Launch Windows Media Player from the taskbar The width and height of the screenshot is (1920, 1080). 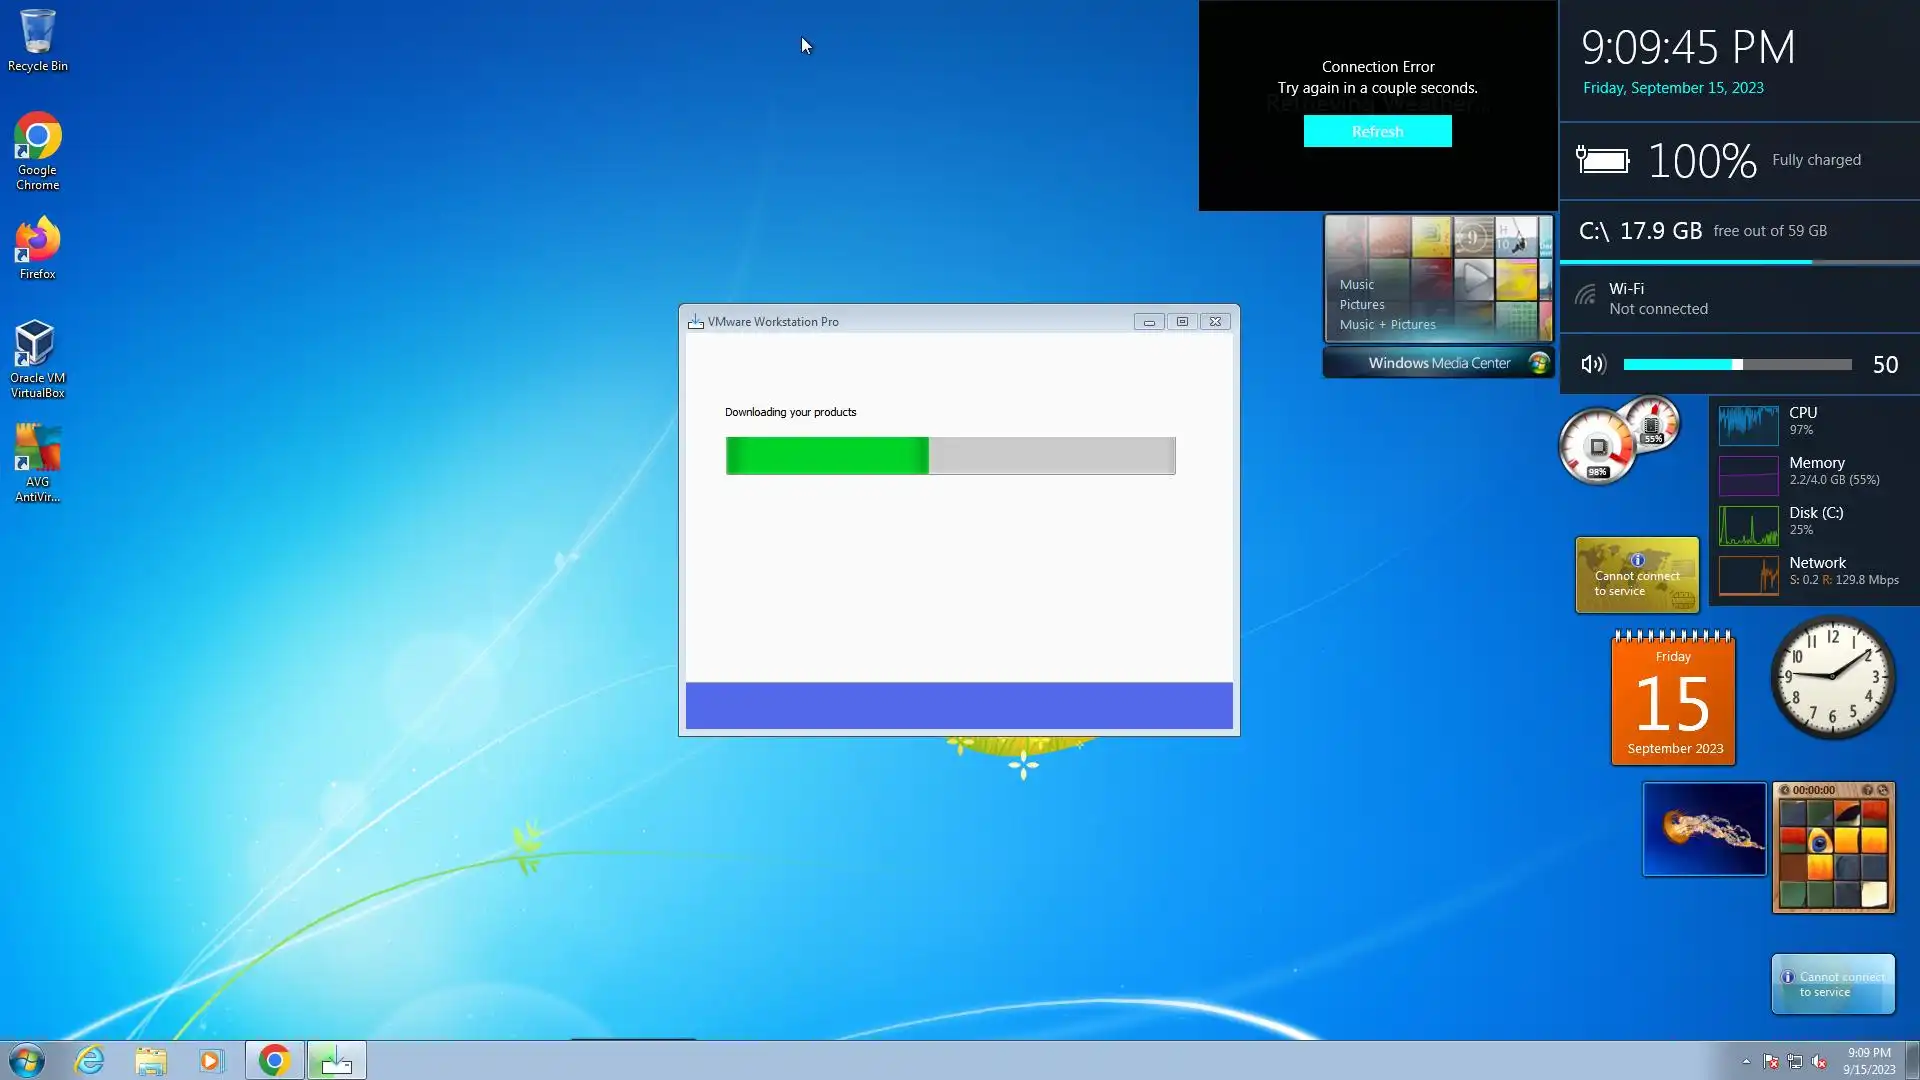[x=211, y=1060]
